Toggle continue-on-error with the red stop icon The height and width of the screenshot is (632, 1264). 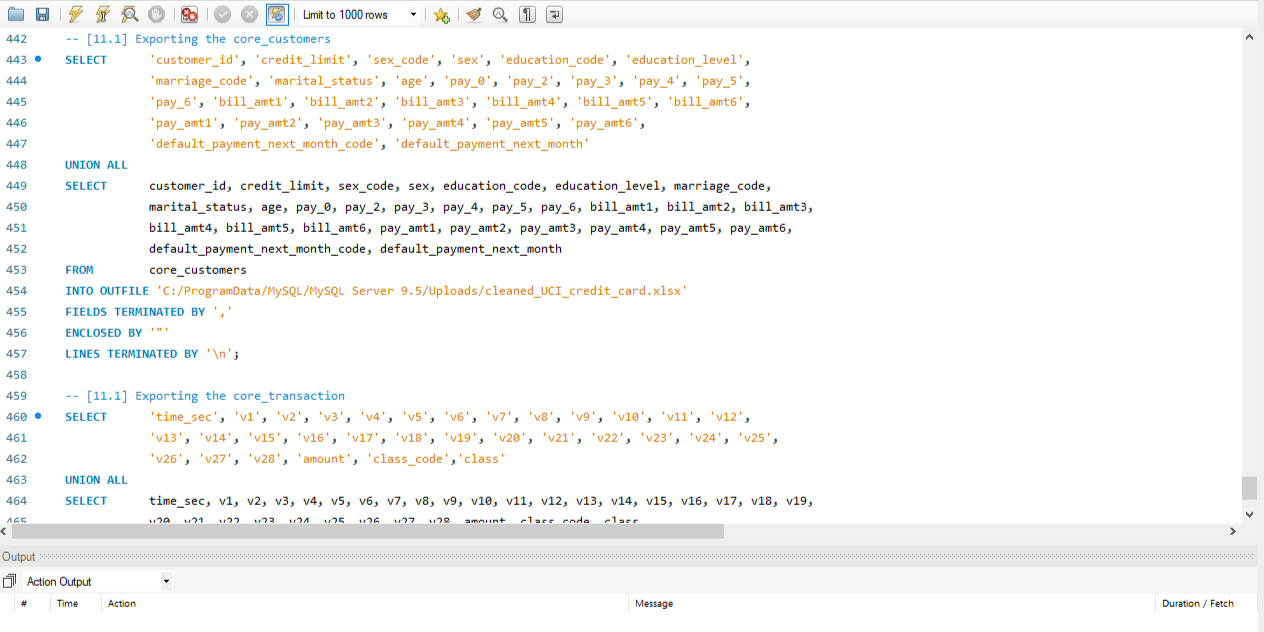(x=189, y=14)
